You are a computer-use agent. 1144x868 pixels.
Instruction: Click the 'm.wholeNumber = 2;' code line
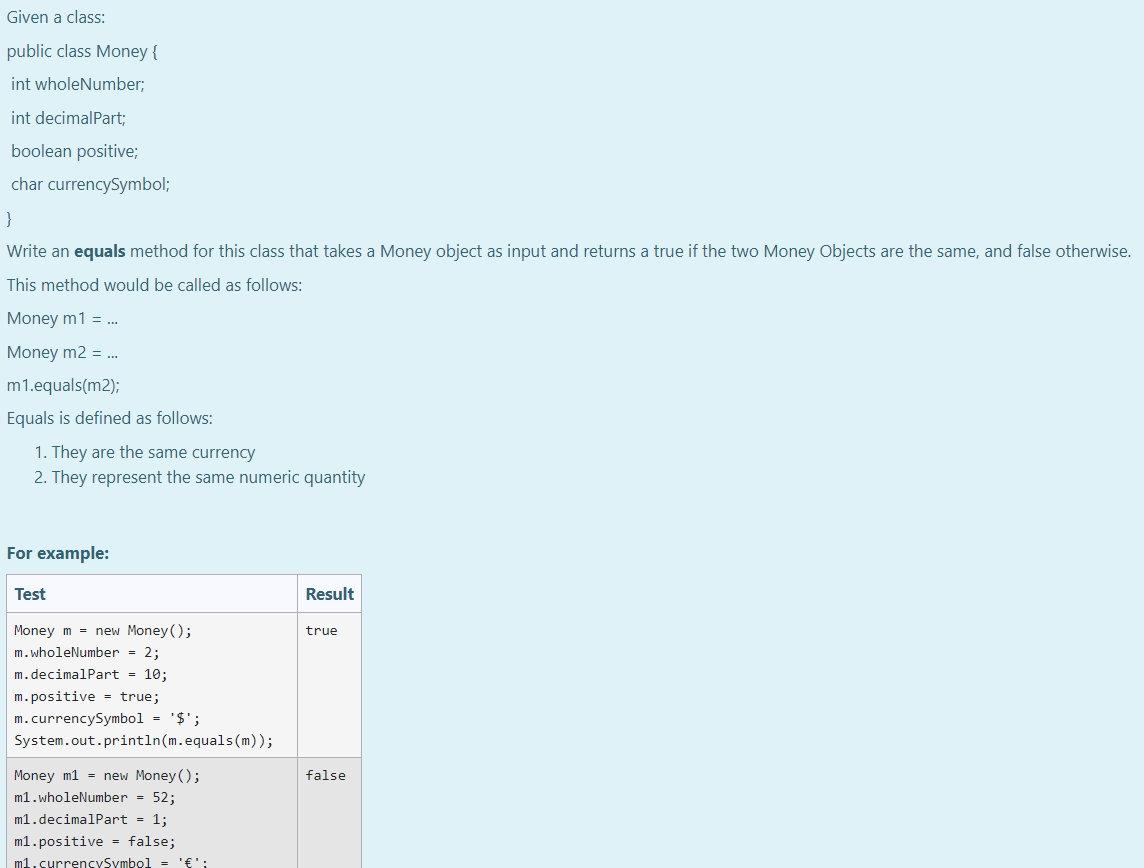click(x=87, y=653)
